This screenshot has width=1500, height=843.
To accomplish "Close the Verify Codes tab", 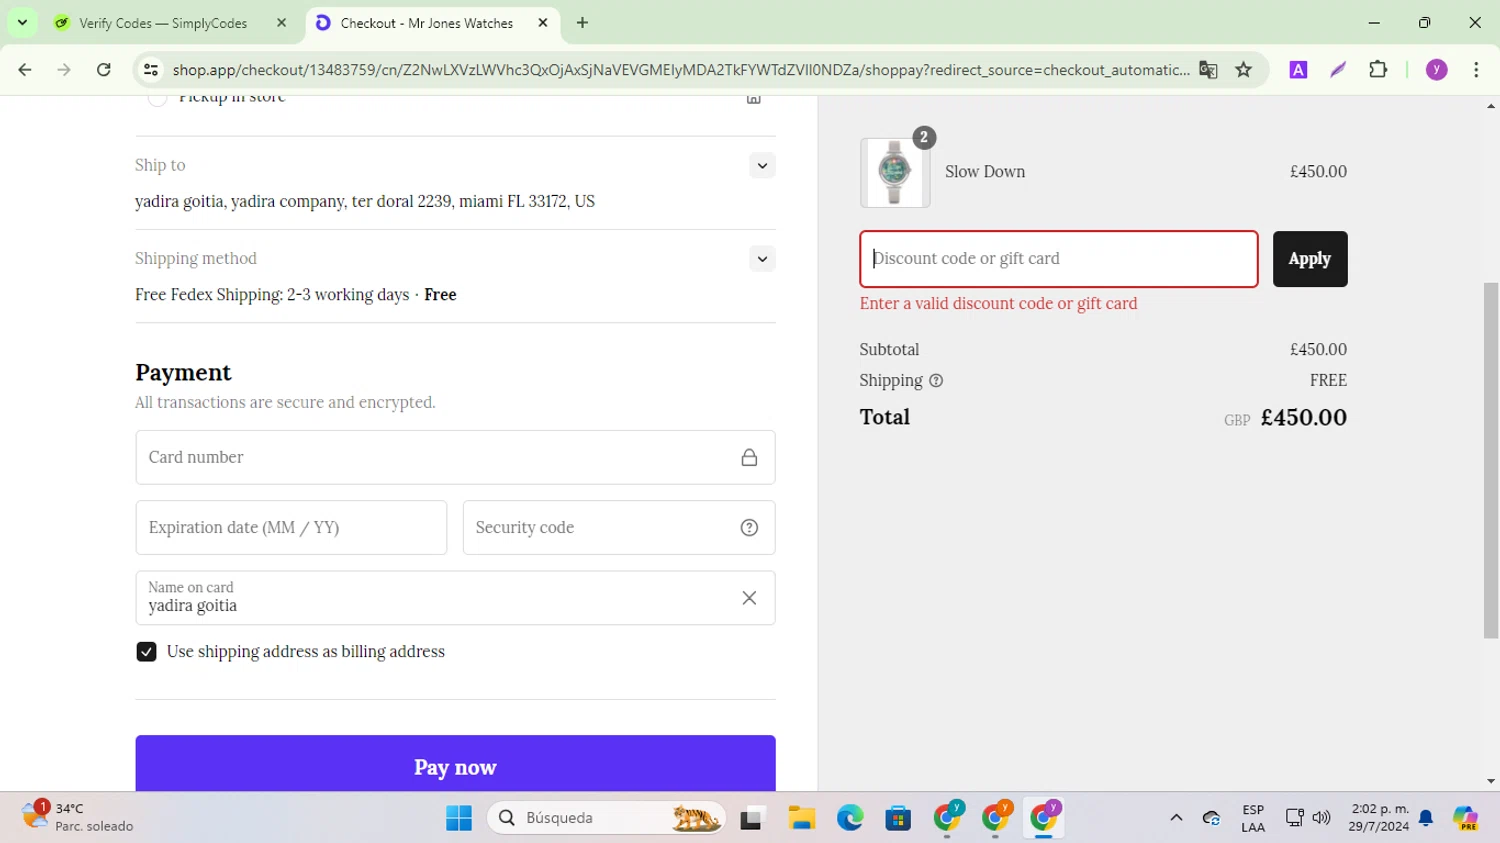I will [x=281, y=23].
